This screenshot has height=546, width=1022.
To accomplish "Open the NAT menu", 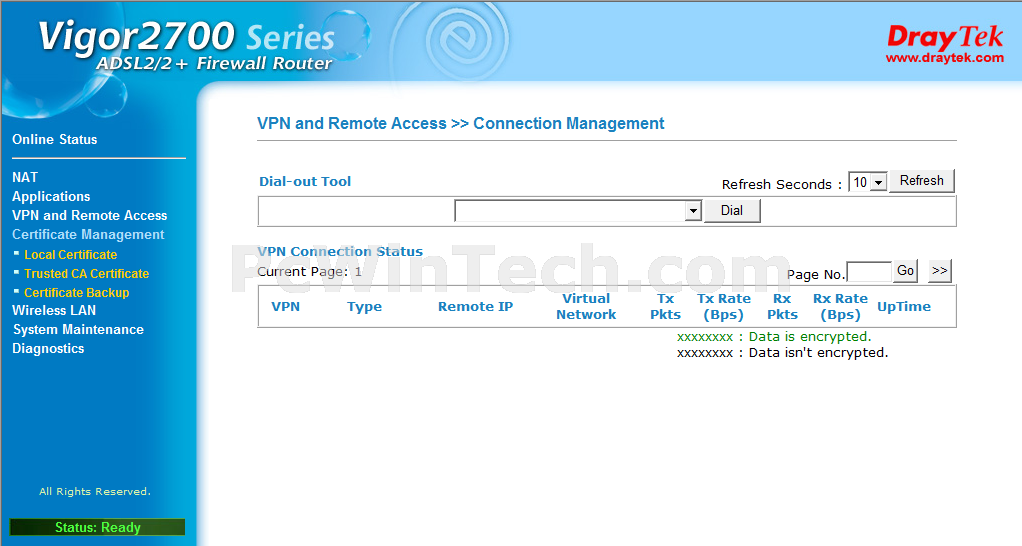I will pos(25,177).
